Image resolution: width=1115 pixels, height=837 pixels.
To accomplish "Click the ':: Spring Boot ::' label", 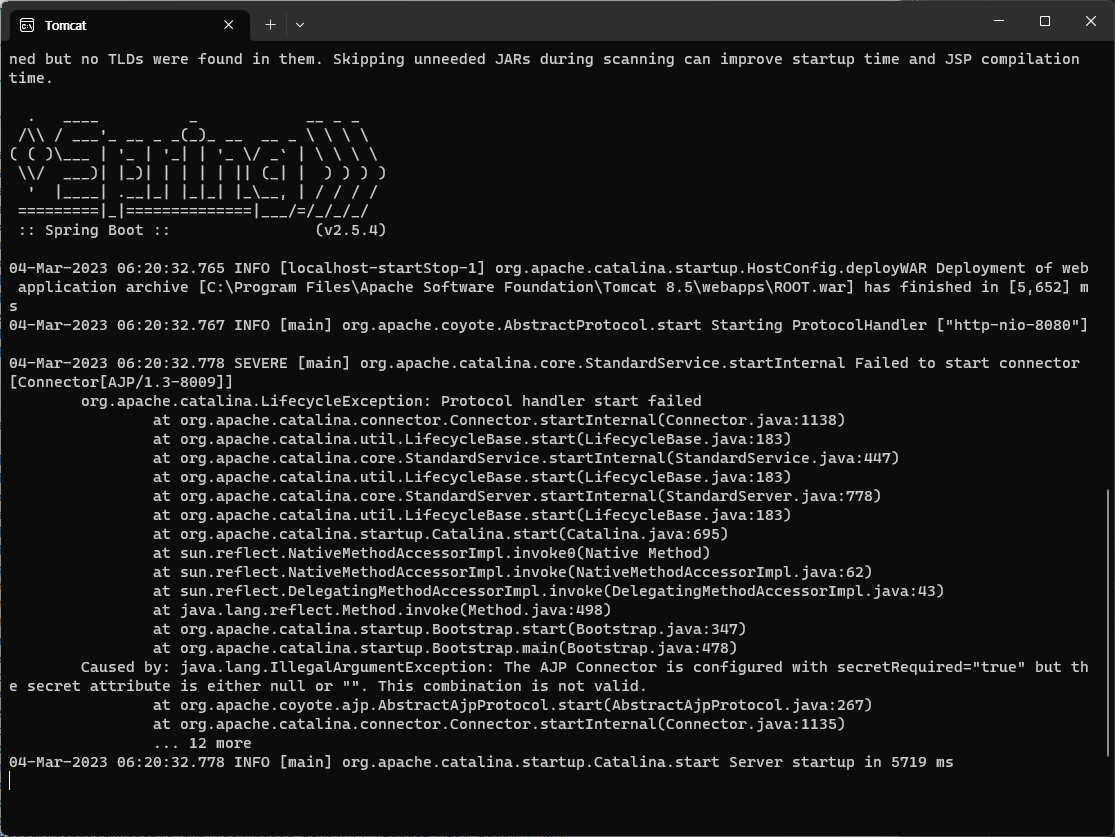I will click(x=94, y=230).
